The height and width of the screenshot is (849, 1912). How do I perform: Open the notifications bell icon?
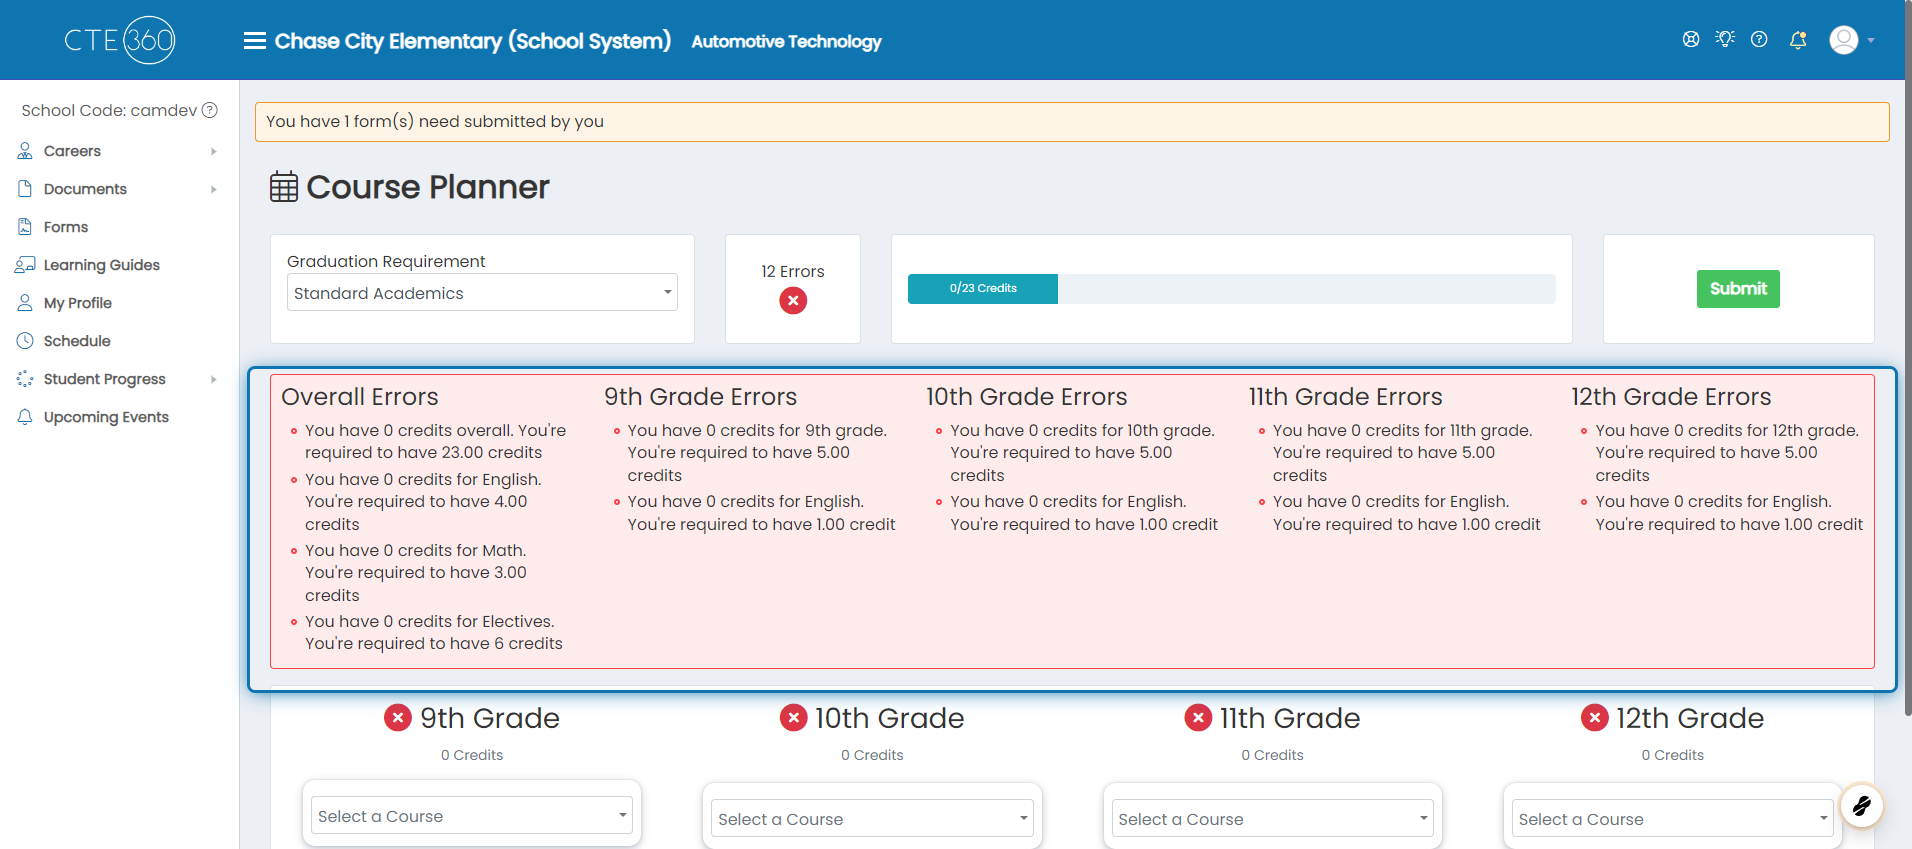1798,40
